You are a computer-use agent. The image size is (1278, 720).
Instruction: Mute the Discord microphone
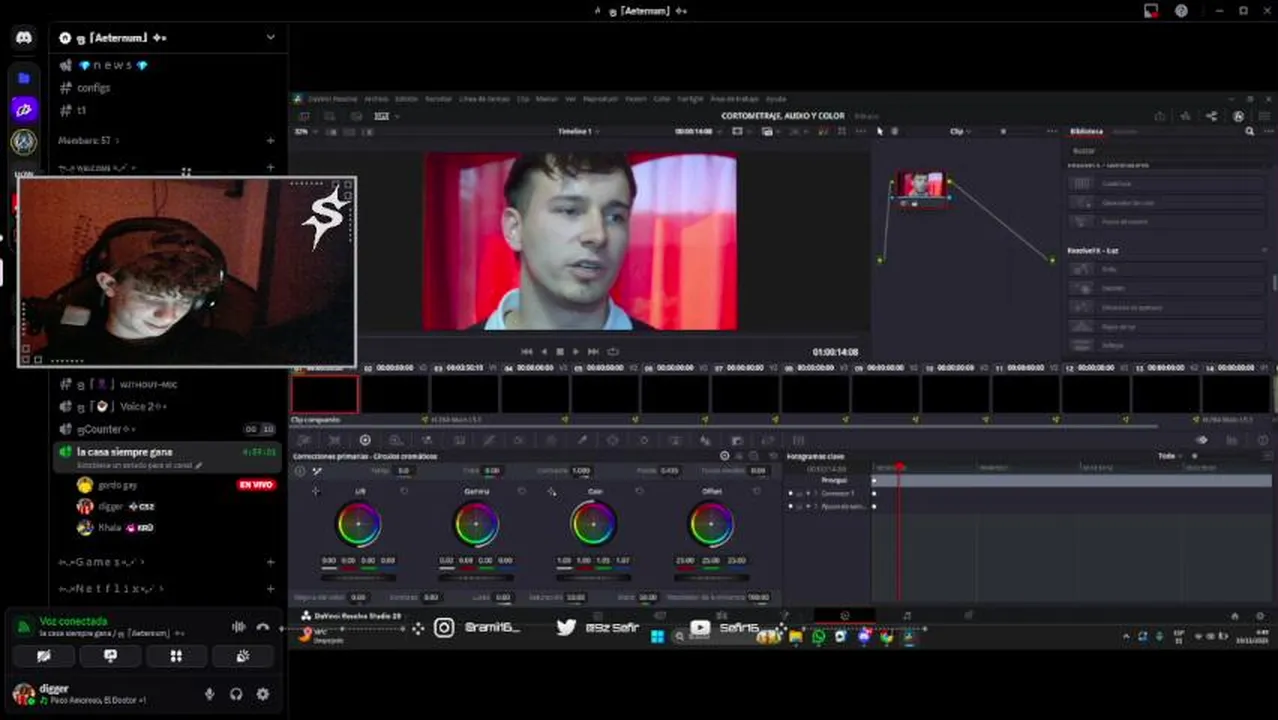click(209, 694)
